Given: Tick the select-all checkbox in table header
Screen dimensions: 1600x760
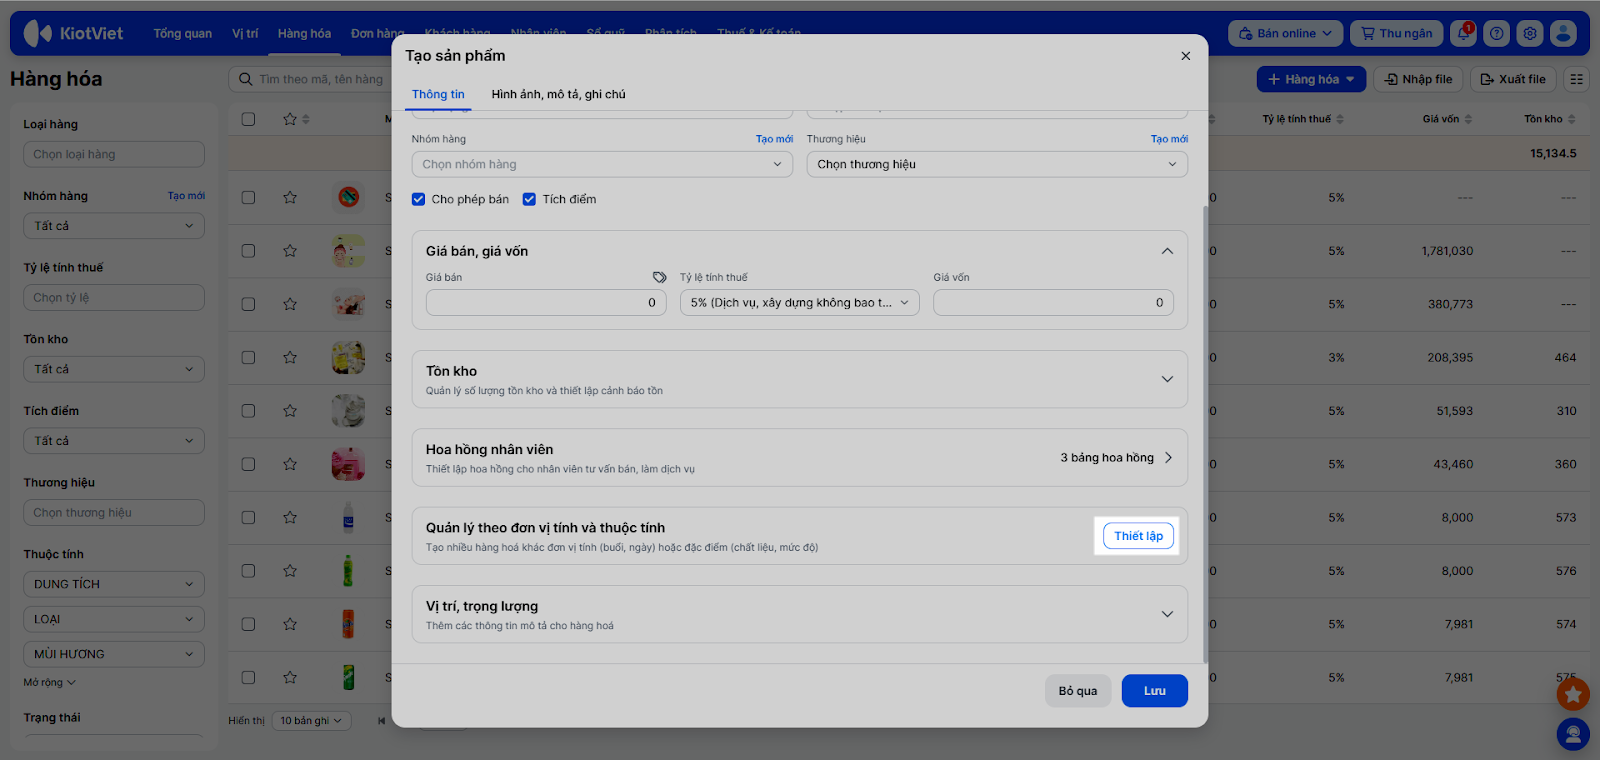Looking at the screenshot, I should (248, 119).
